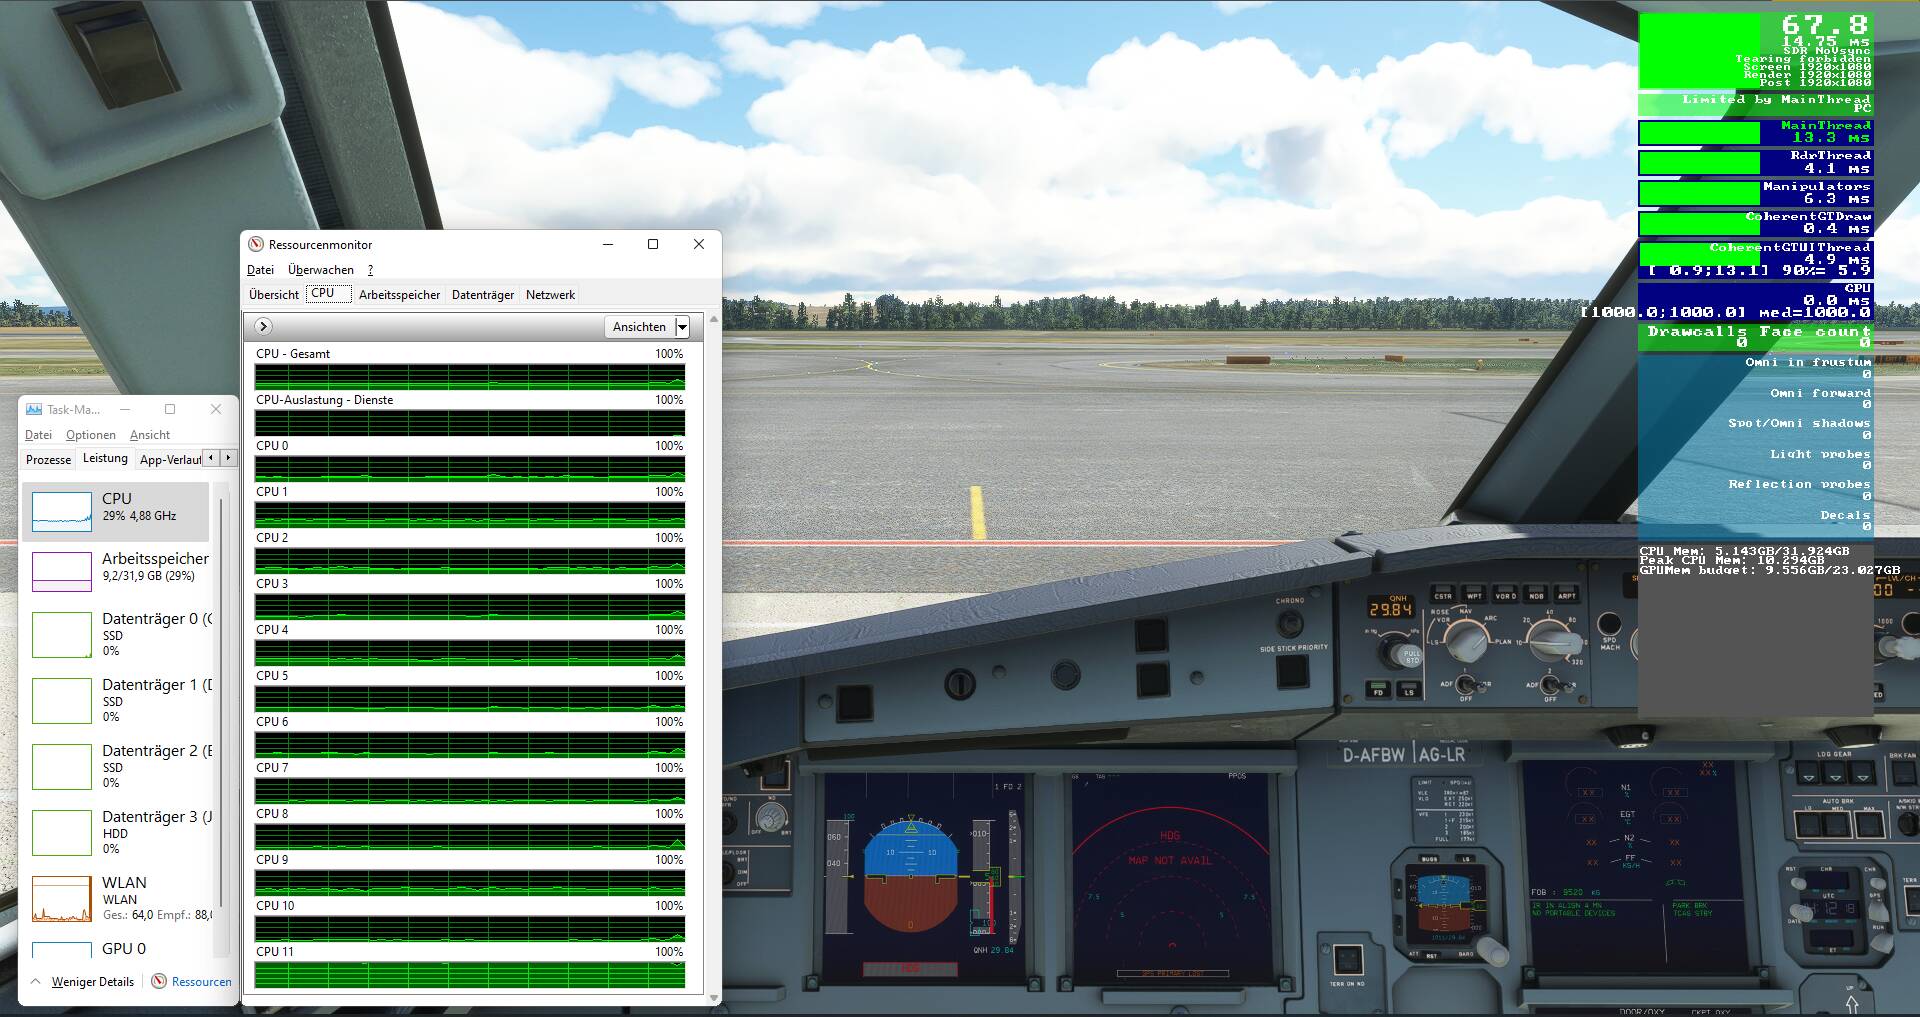Open the Ansichten dropdown arrow

tap(682, 327)
